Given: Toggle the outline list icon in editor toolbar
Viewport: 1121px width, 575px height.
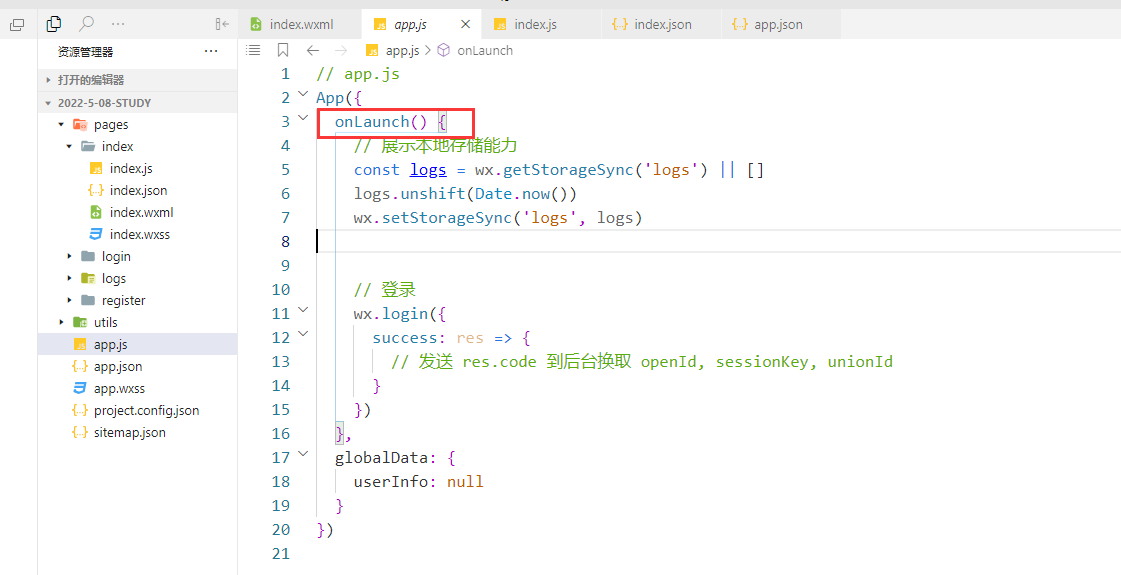Looking at the screenshot, I should 252,50.
